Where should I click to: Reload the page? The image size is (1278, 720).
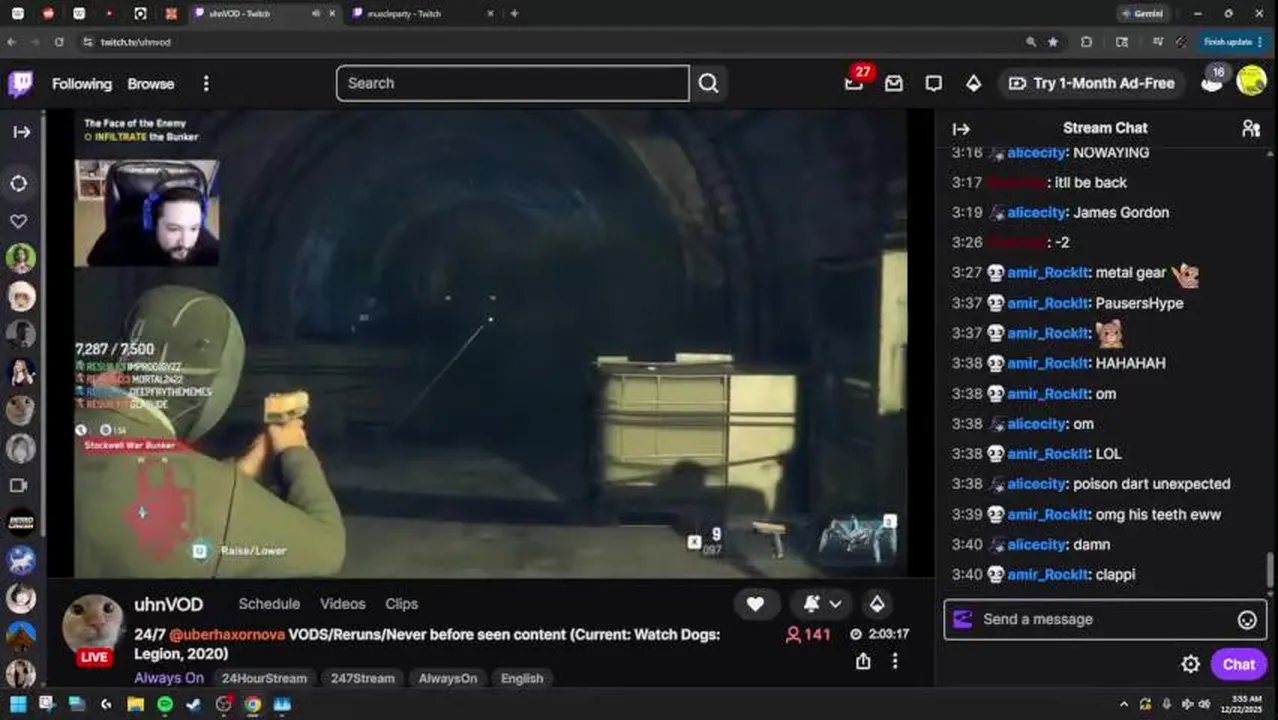[59, 42]
